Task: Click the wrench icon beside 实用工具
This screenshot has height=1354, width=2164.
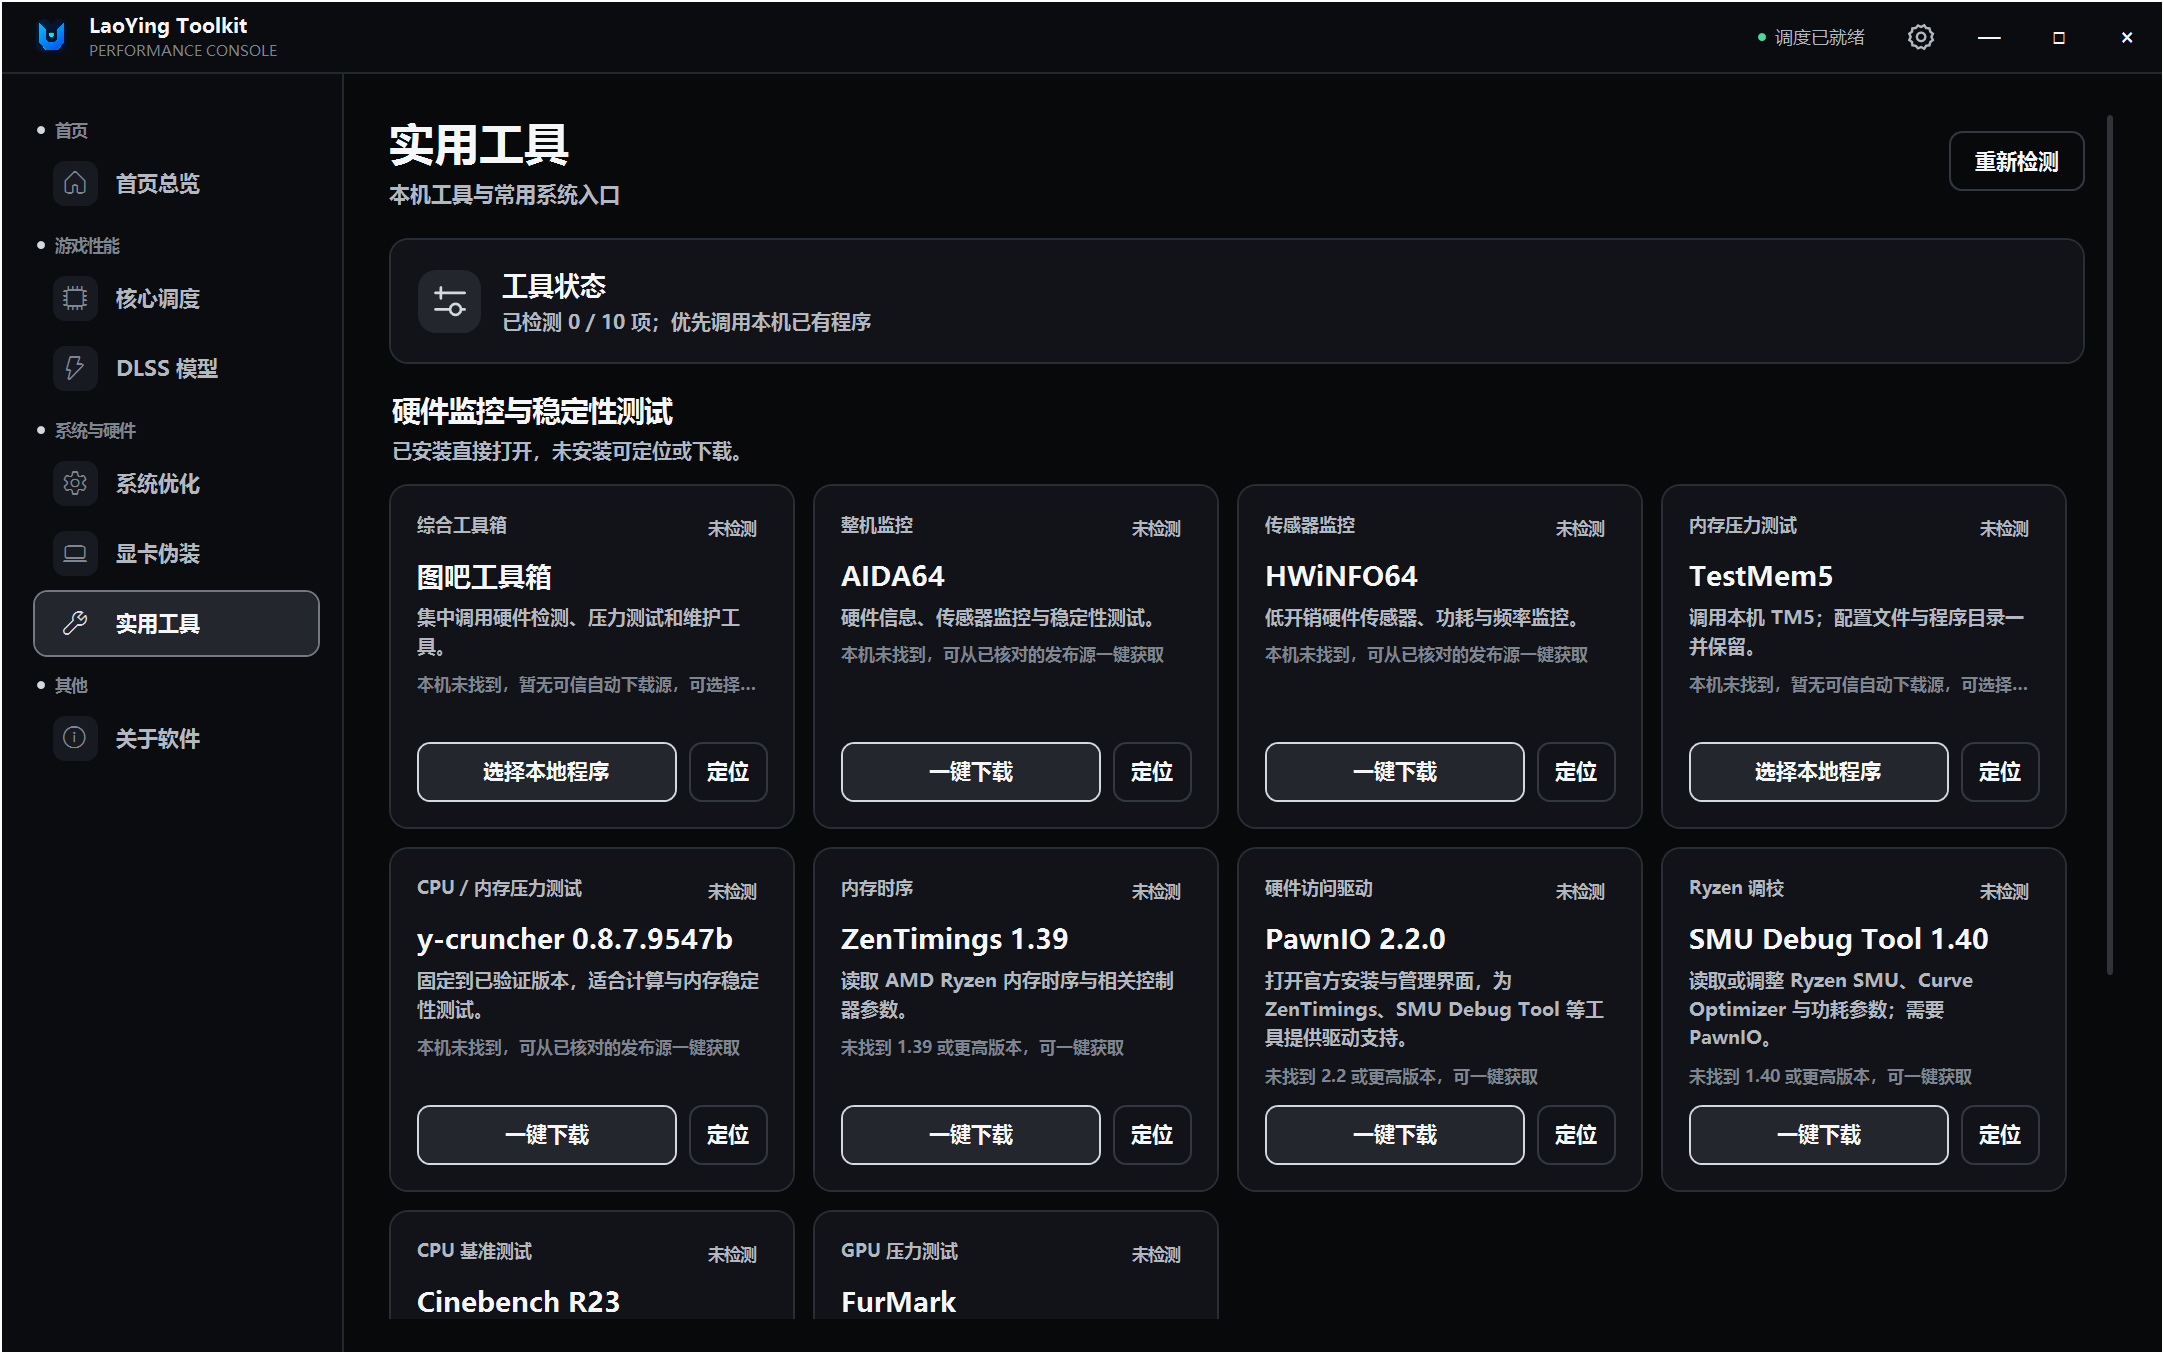Action: 75,623
